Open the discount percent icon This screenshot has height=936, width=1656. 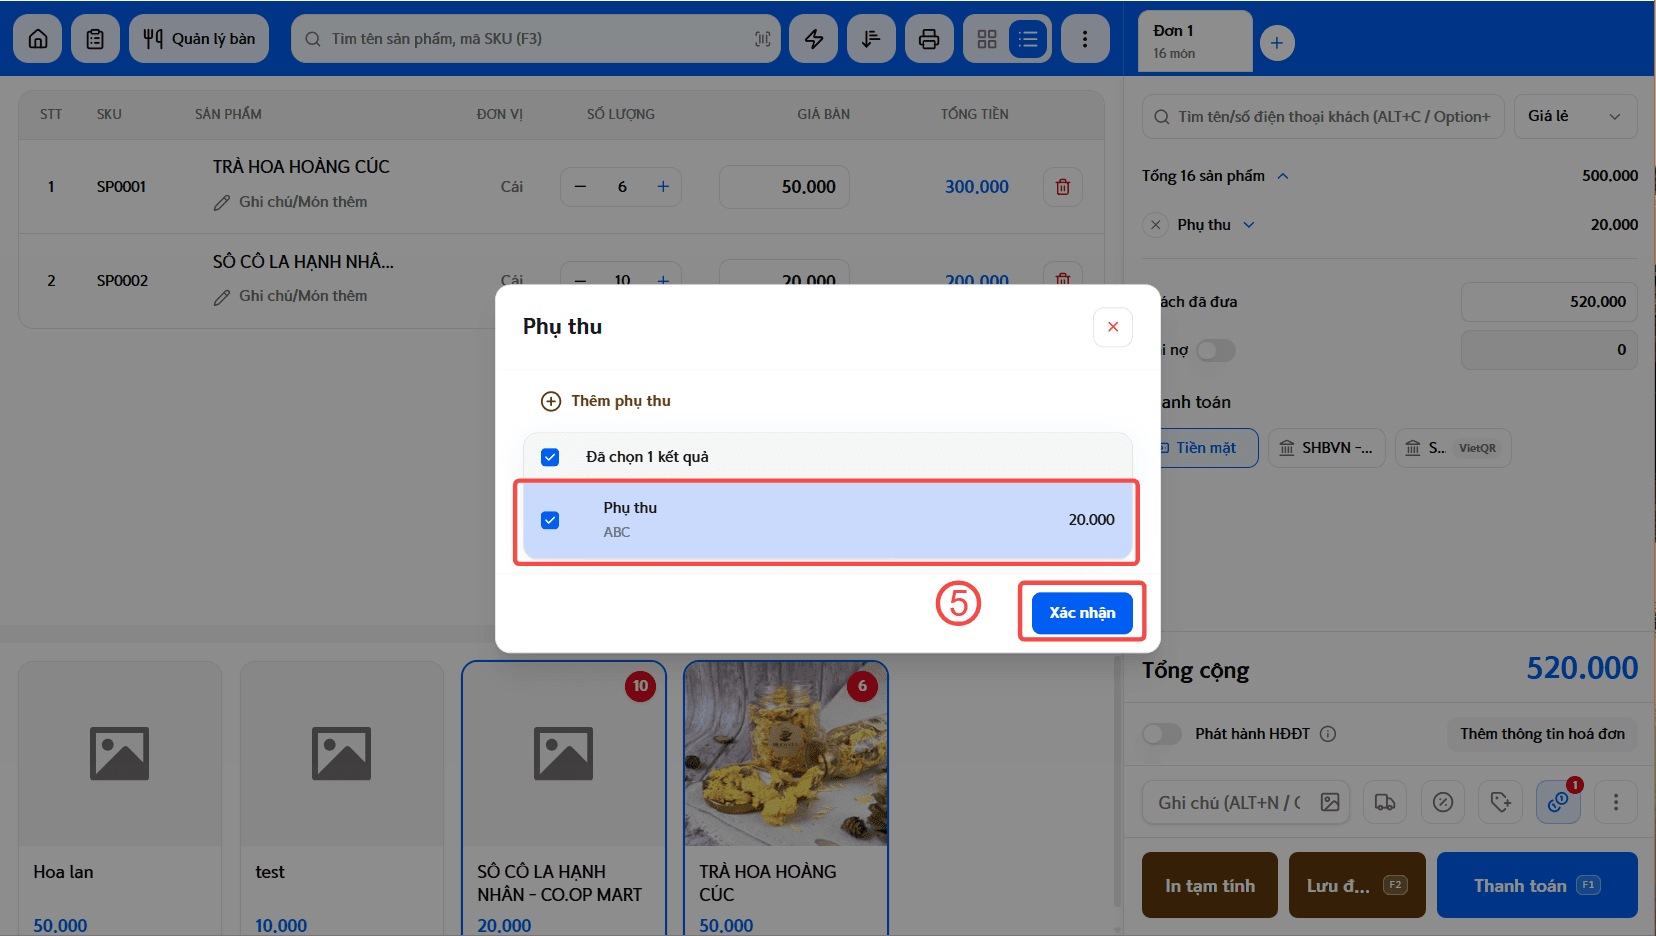(1443, 802)
